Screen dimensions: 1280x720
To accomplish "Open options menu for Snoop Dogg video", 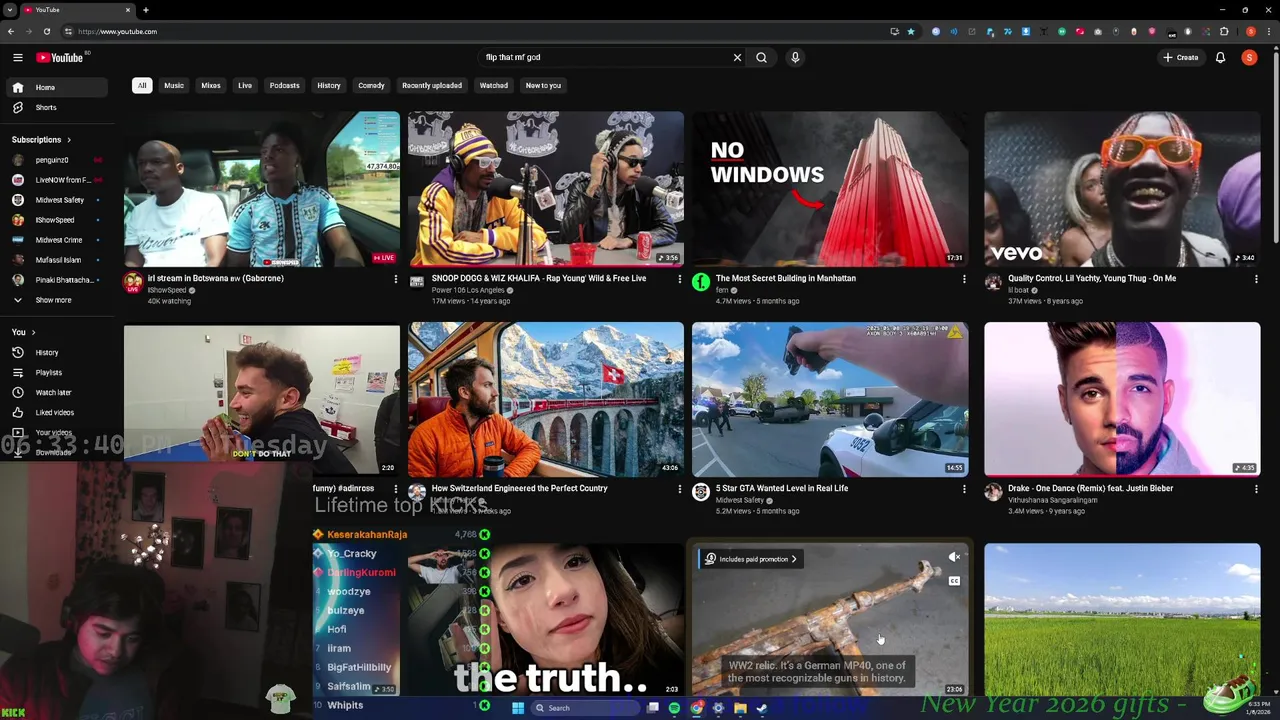I will click(x=679, y=280).
